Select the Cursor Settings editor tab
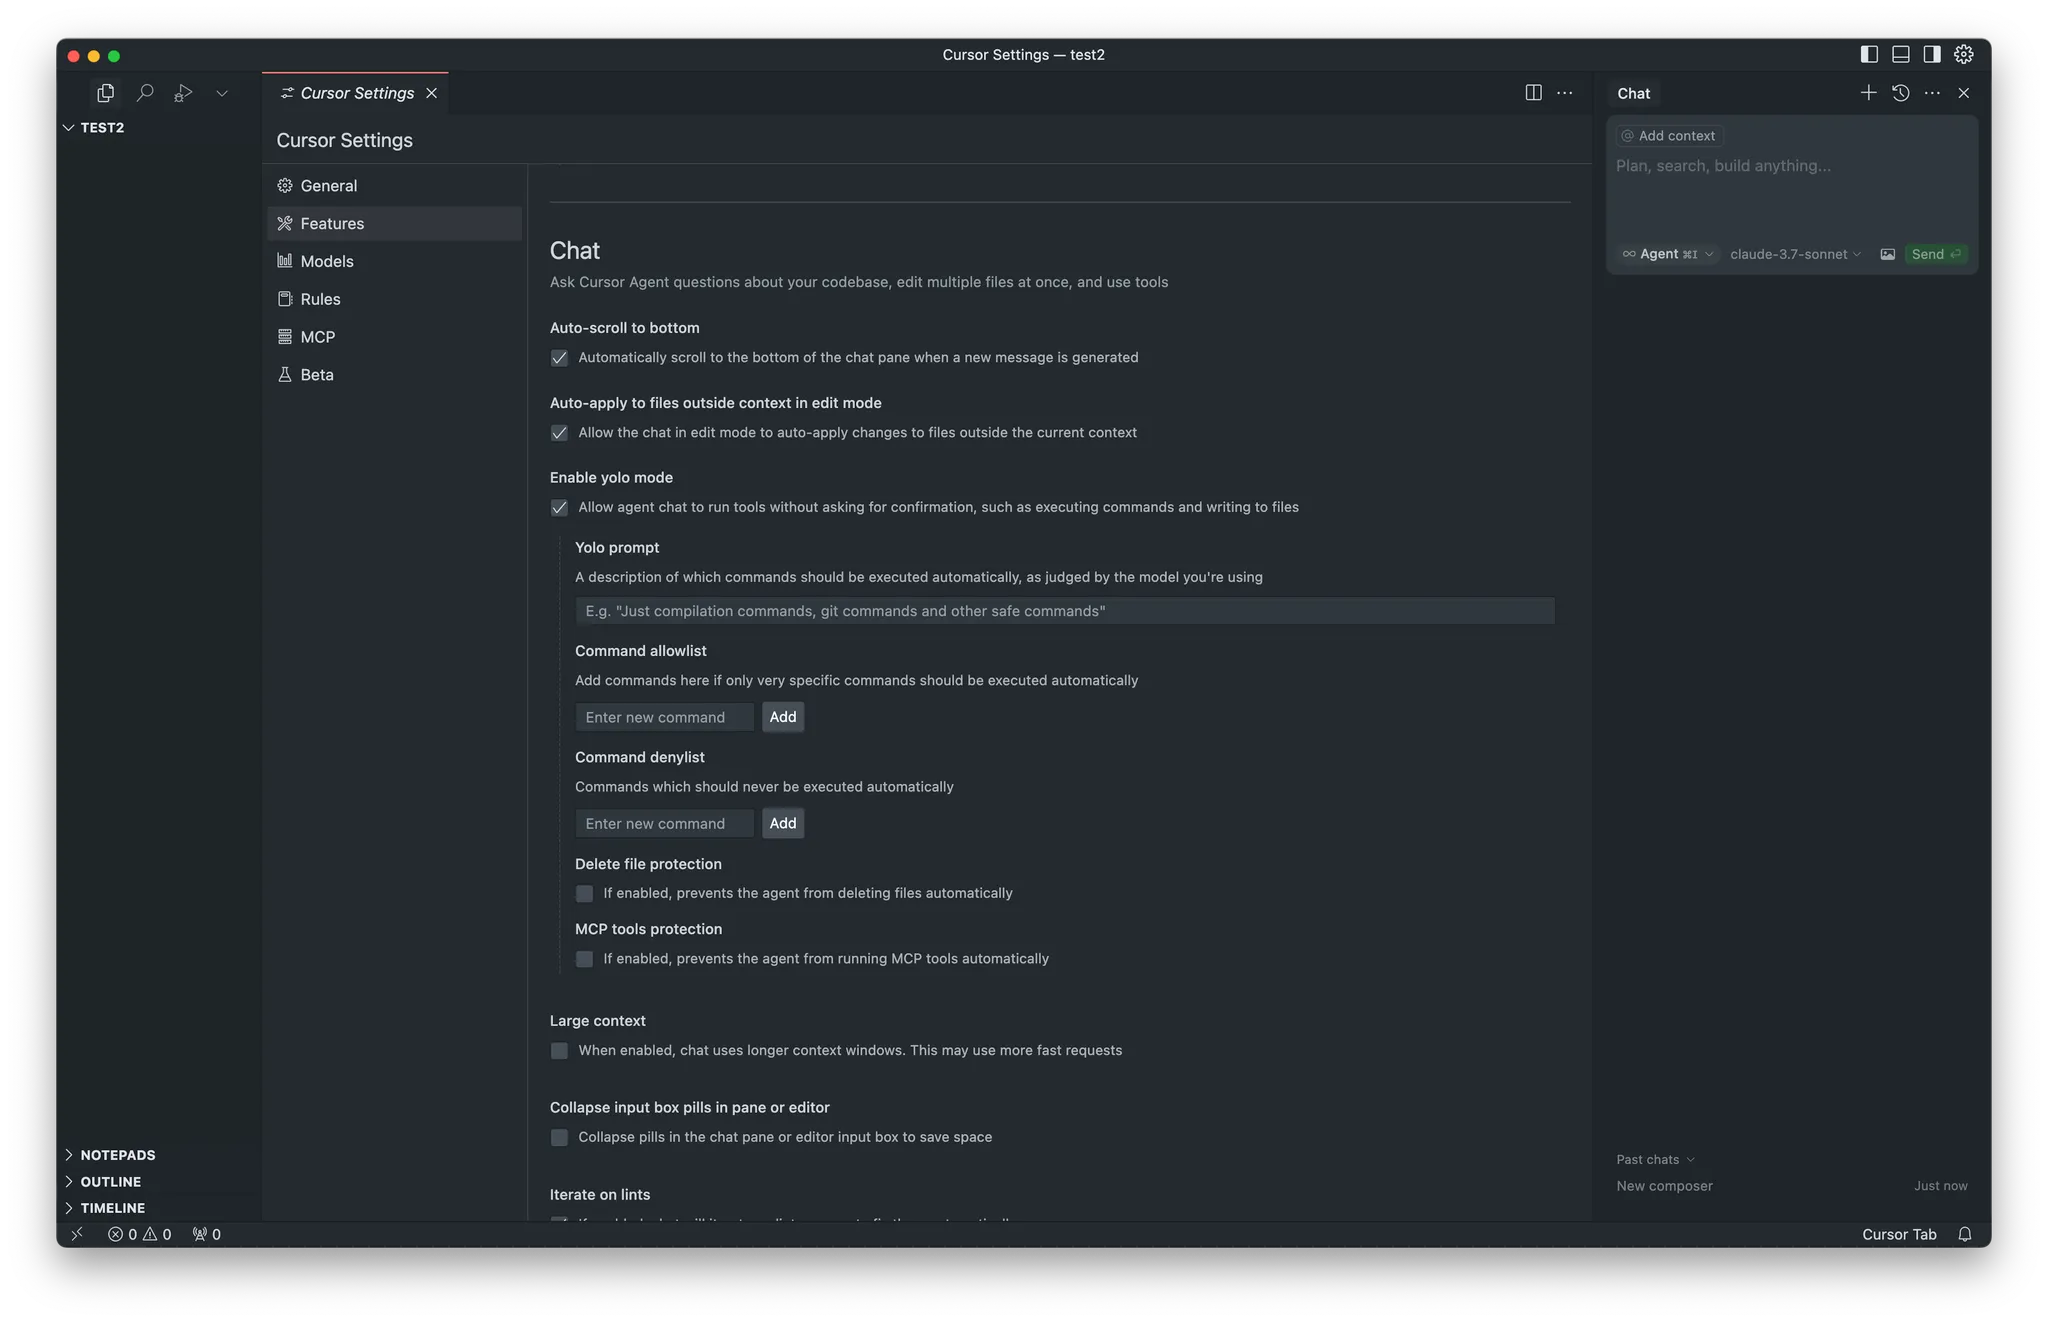2048x1322 pixels. [355, 93]
